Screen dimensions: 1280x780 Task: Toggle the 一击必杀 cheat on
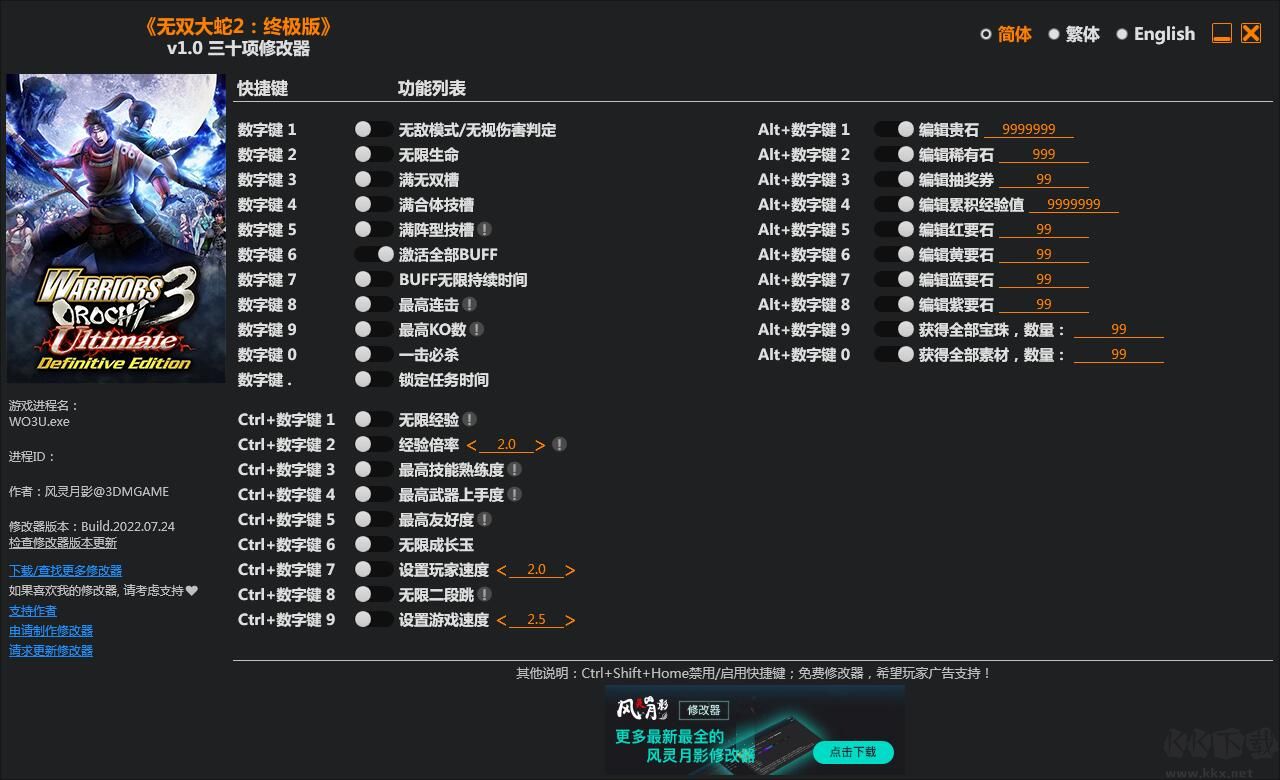point(372,354)
